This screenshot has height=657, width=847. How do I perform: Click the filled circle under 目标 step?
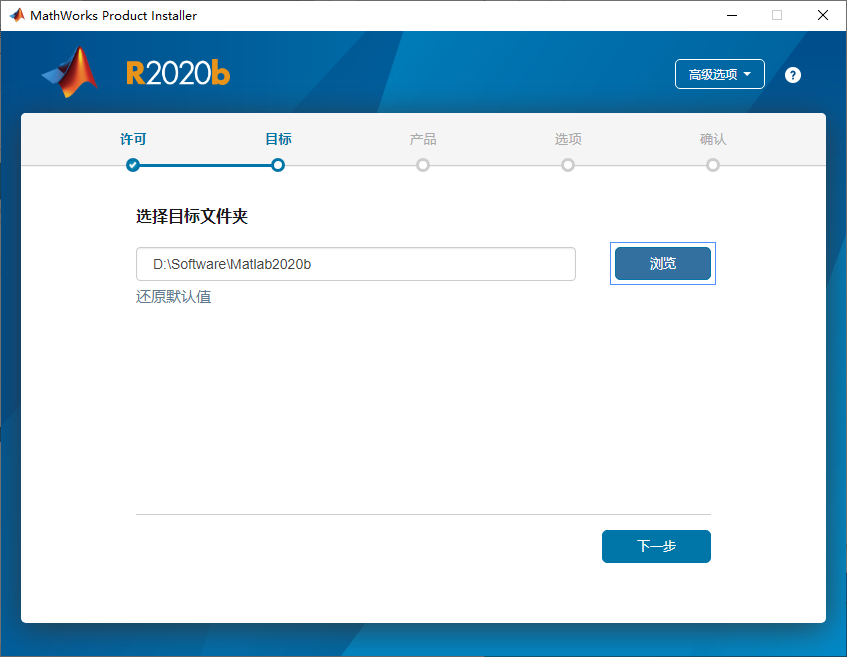[x=278, y=165]
